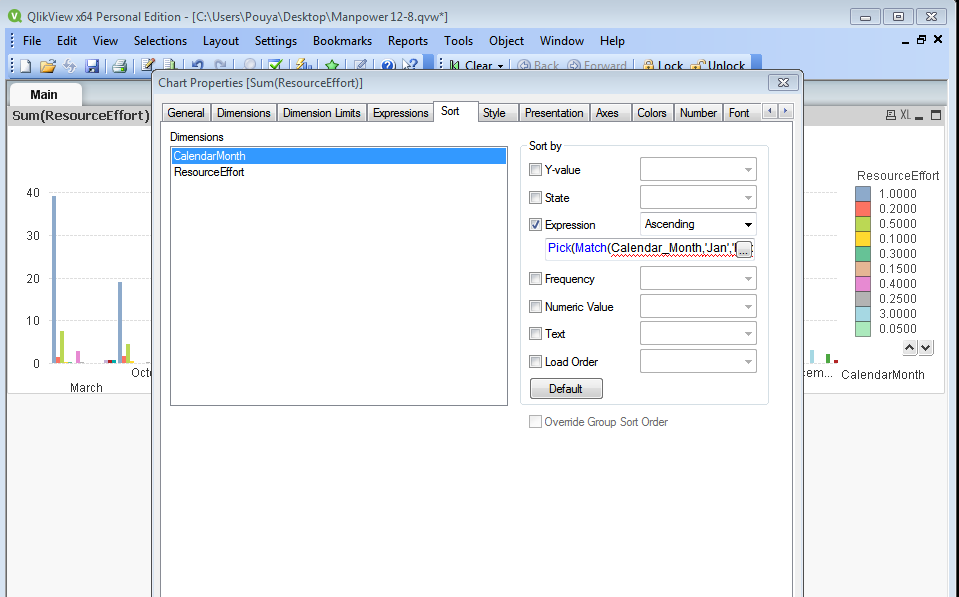Image resolution: width=959 pixels, height=597 pixels.
Task: Maximize the chart object via caption icon
Action: point(936,115)
